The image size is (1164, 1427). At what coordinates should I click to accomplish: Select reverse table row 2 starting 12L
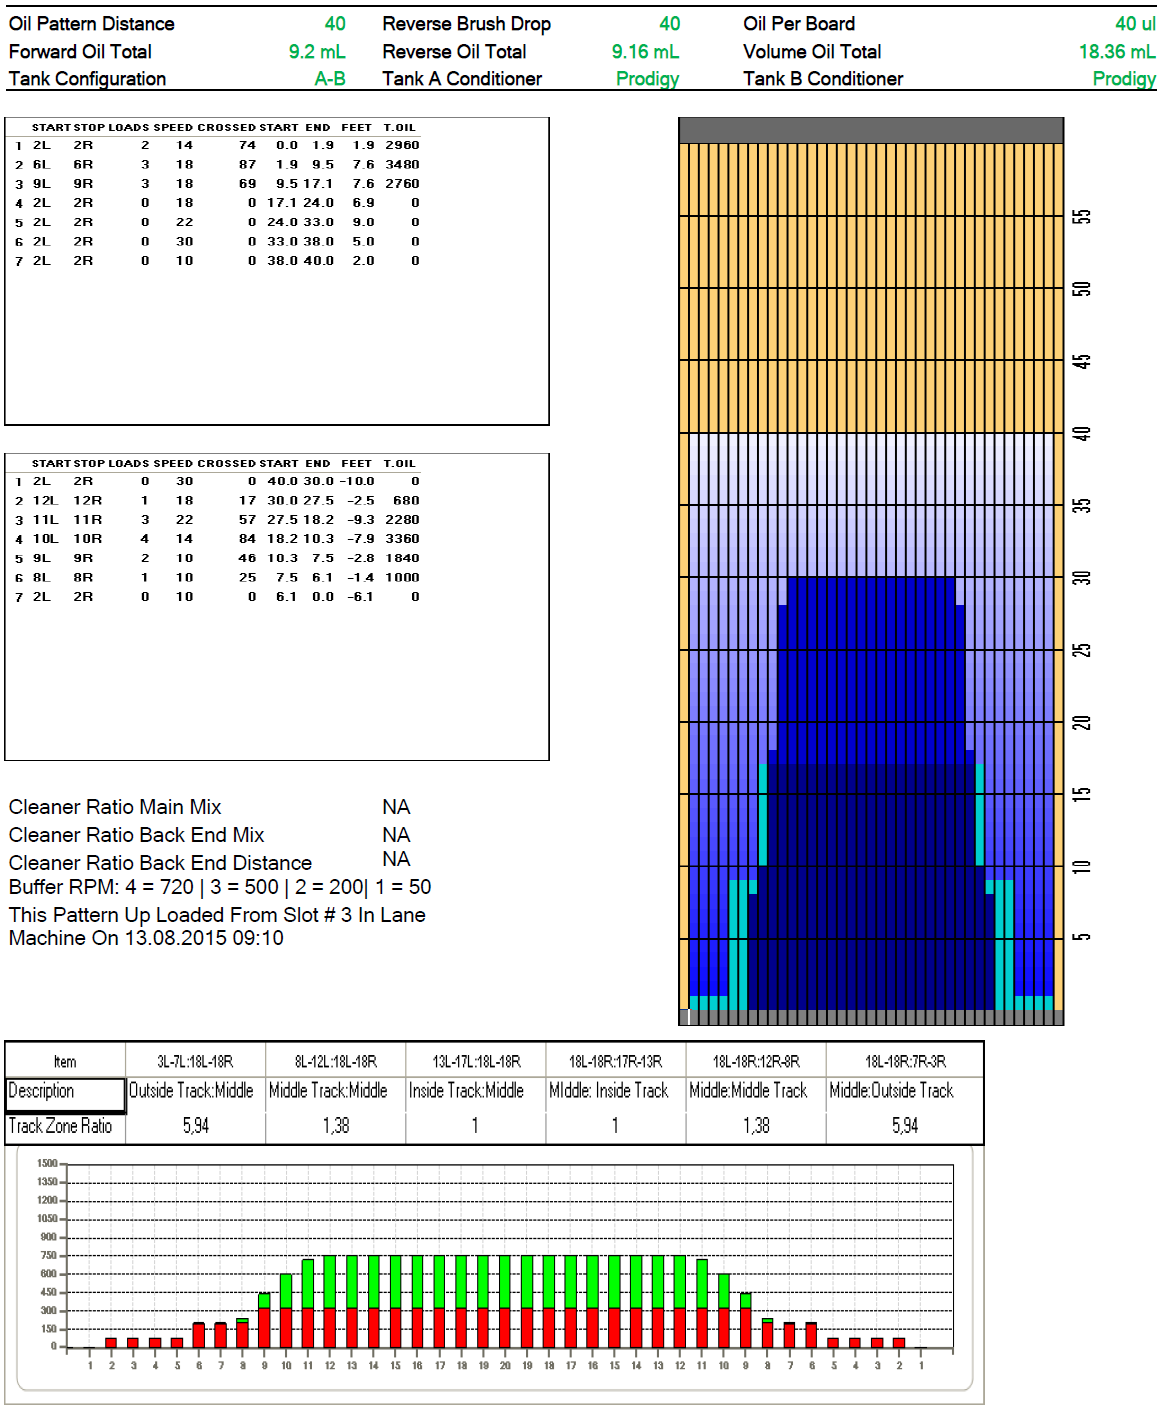[217, 501]
